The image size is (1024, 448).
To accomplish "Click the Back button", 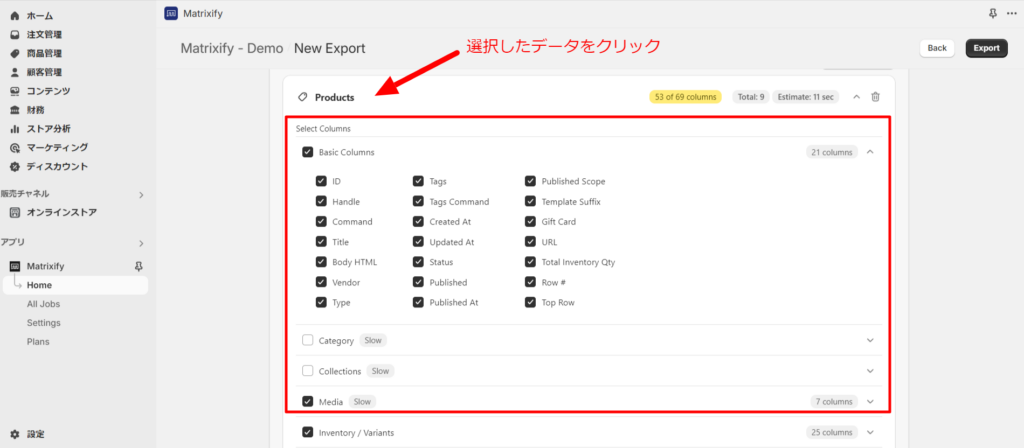I will click(x=937, y=48).
